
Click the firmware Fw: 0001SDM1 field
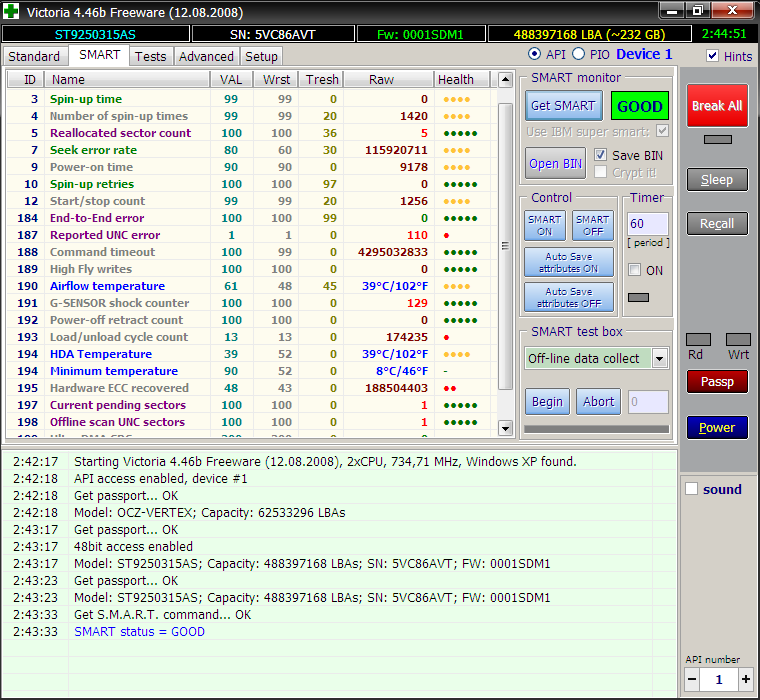421,34
